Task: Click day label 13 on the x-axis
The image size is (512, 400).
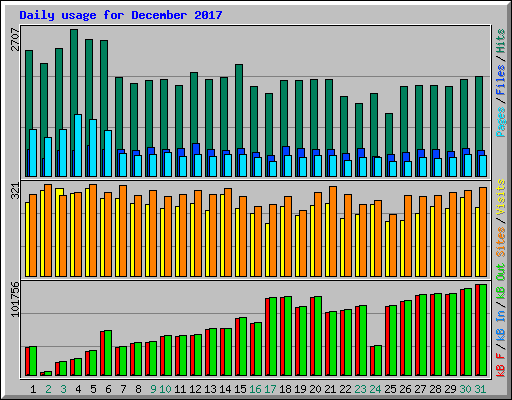Action: [210, 389]
